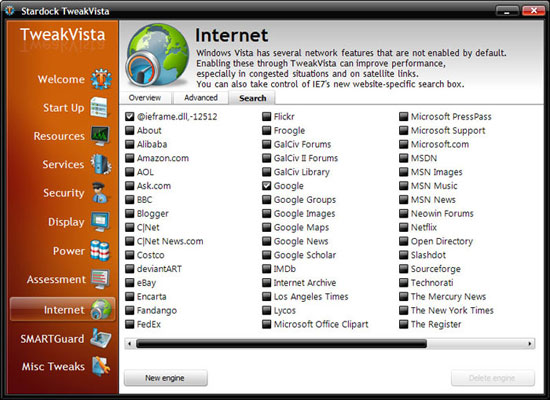
Task: Open the Display monitor icon
Action: click(x=100, y=221)
